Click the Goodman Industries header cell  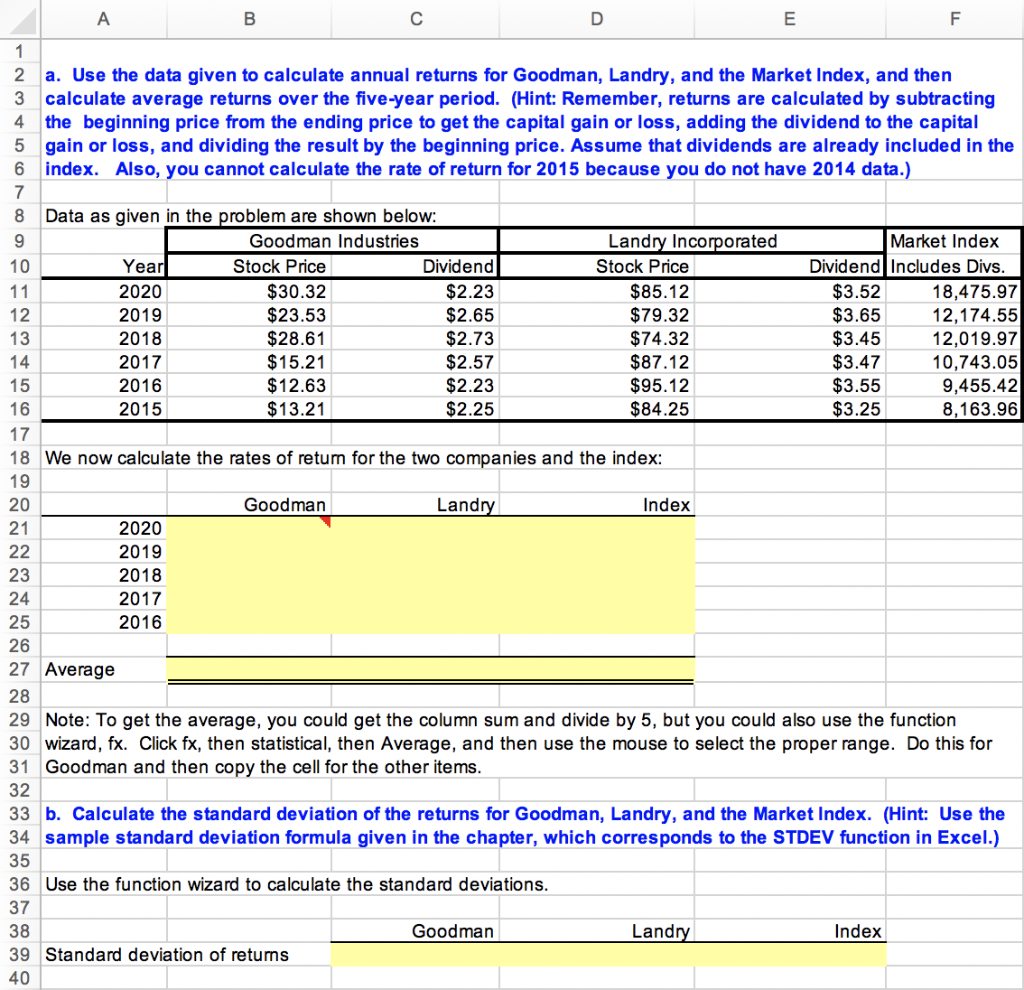click(x=331, y=241)
